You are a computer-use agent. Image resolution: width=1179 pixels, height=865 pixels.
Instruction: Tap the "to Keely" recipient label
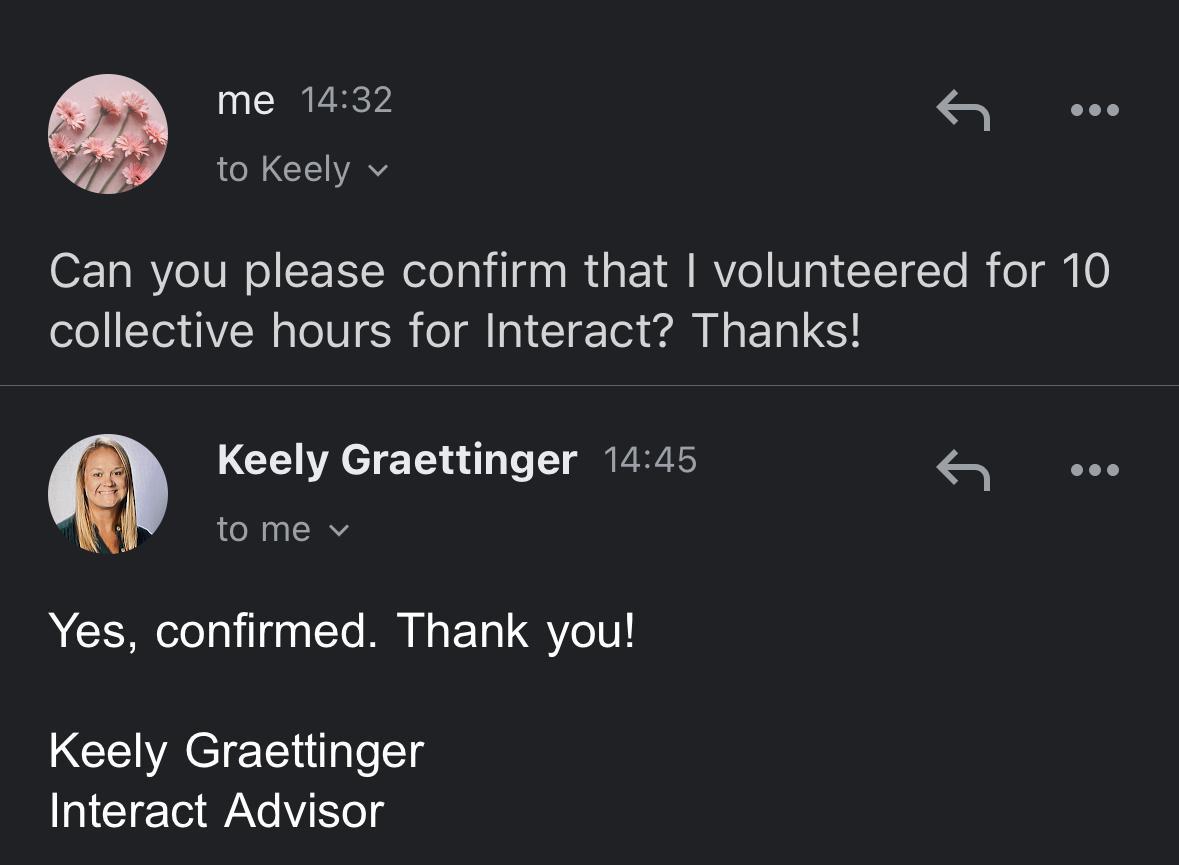click(283, 169)
